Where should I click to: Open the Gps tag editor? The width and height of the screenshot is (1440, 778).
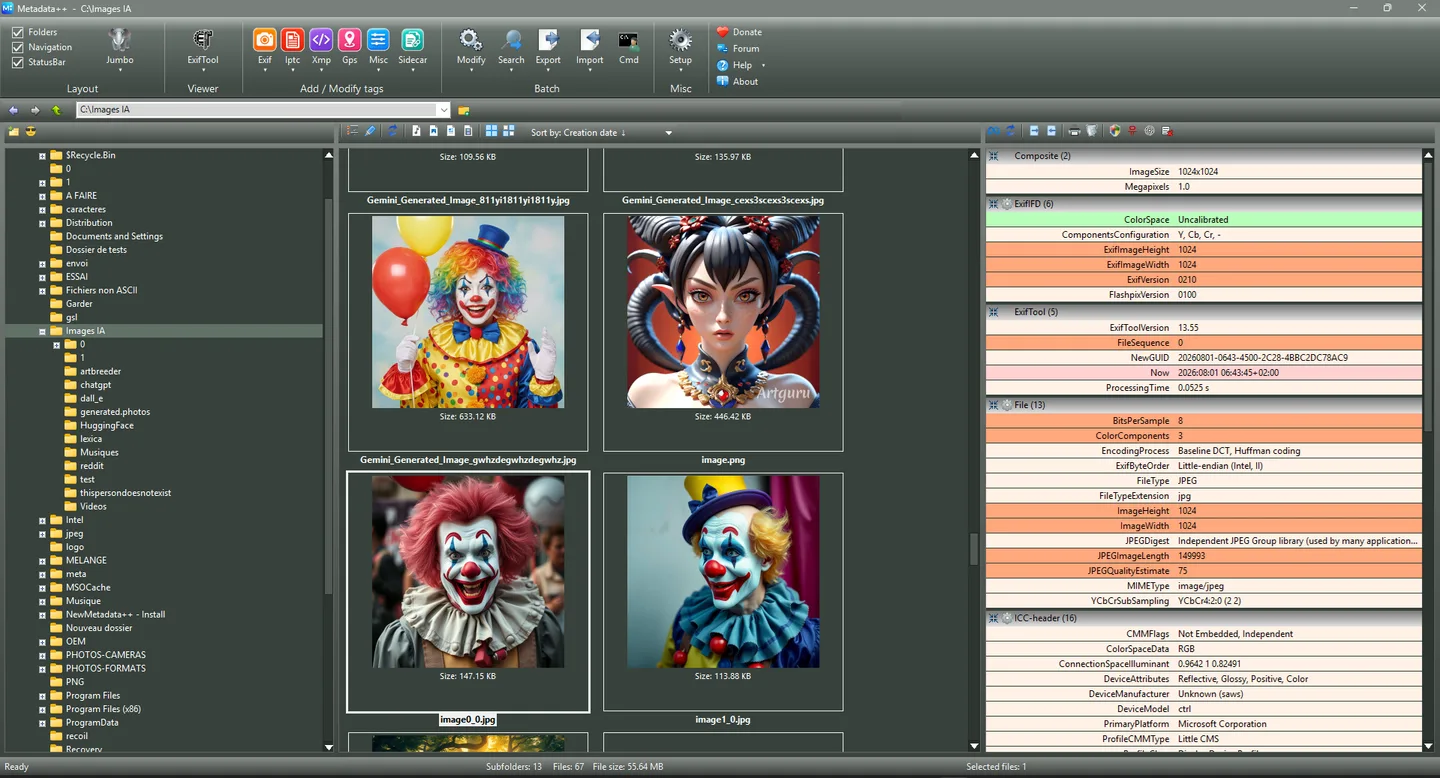[349, 46]
